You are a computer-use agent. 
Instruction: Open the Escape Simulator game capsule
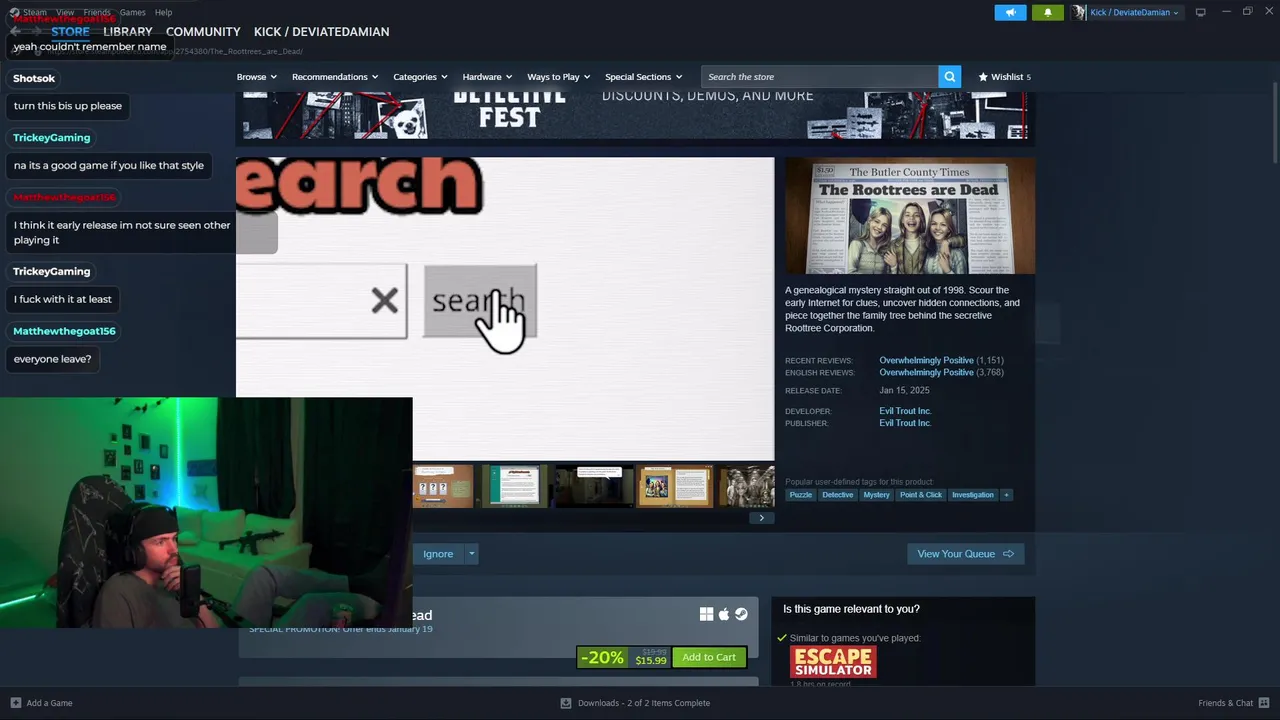tap(833, 662)
